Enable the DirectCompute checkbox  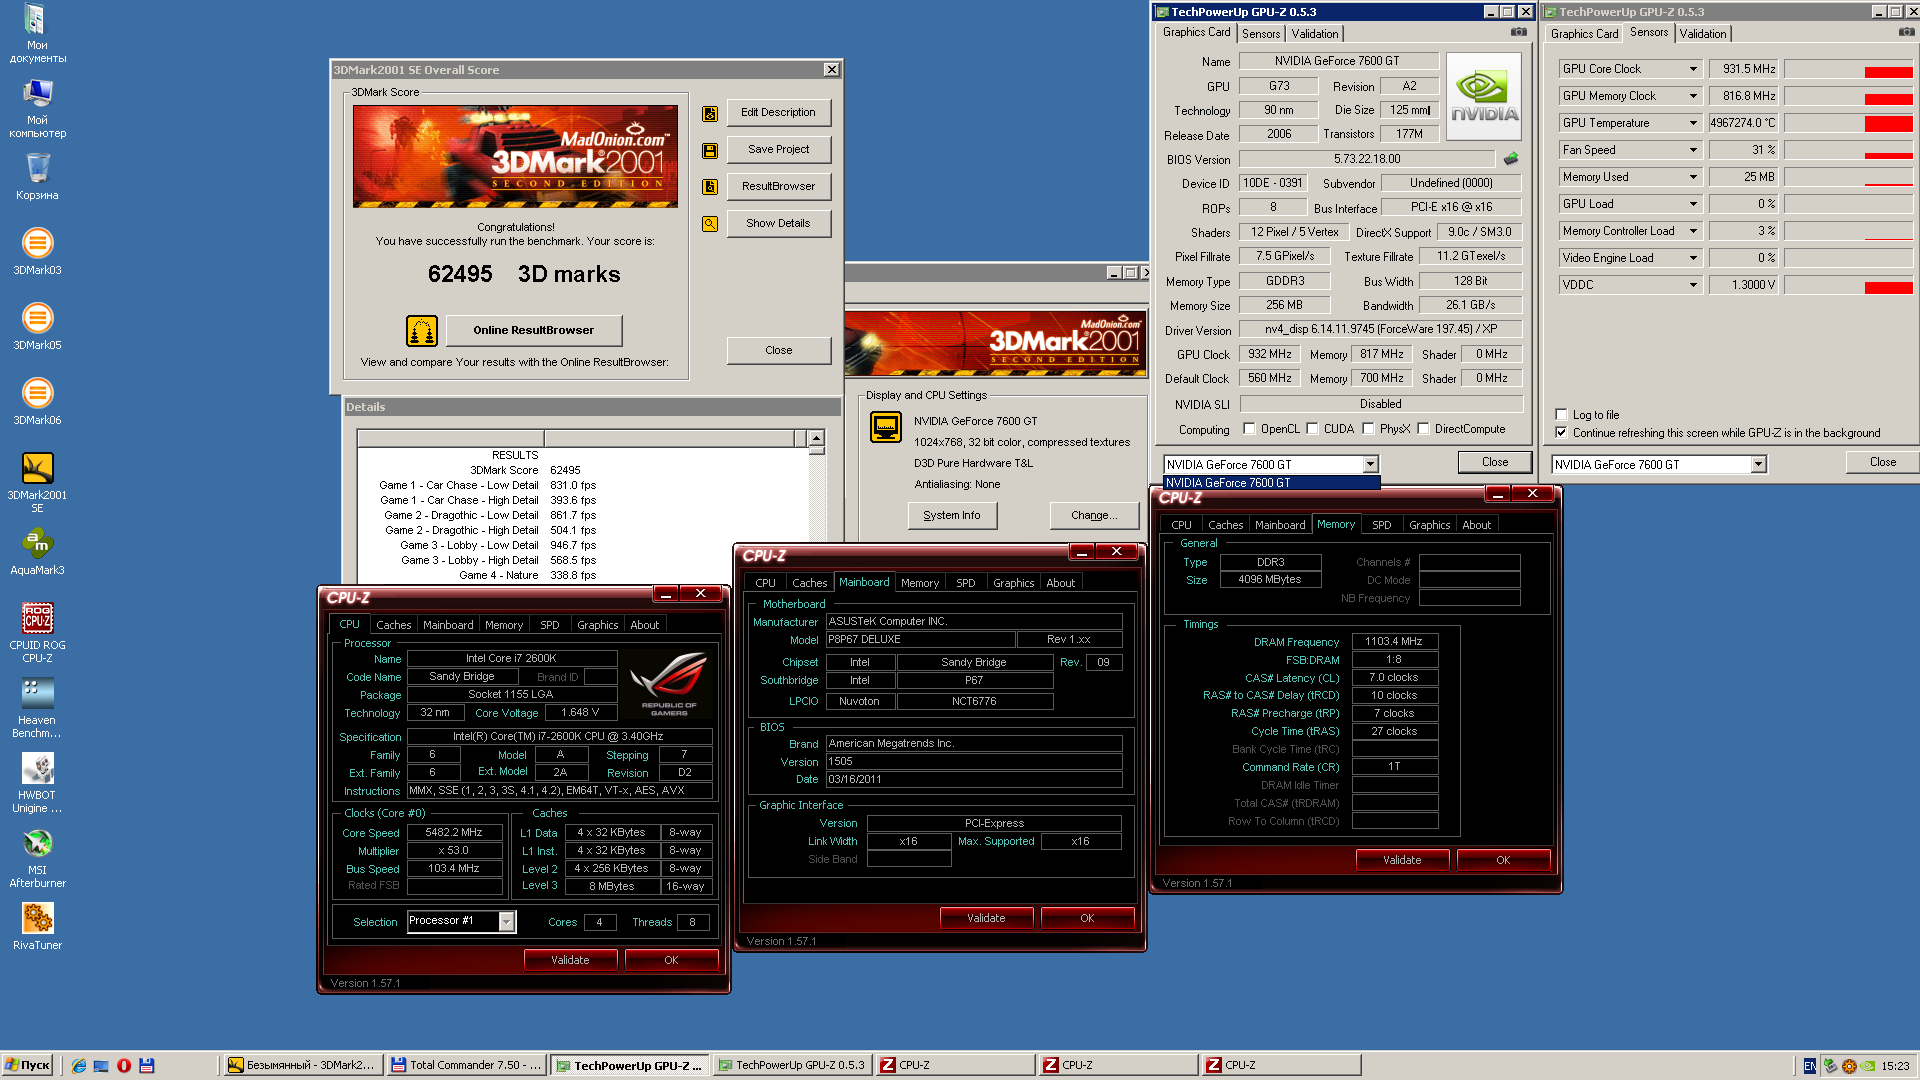point(1423,429)
